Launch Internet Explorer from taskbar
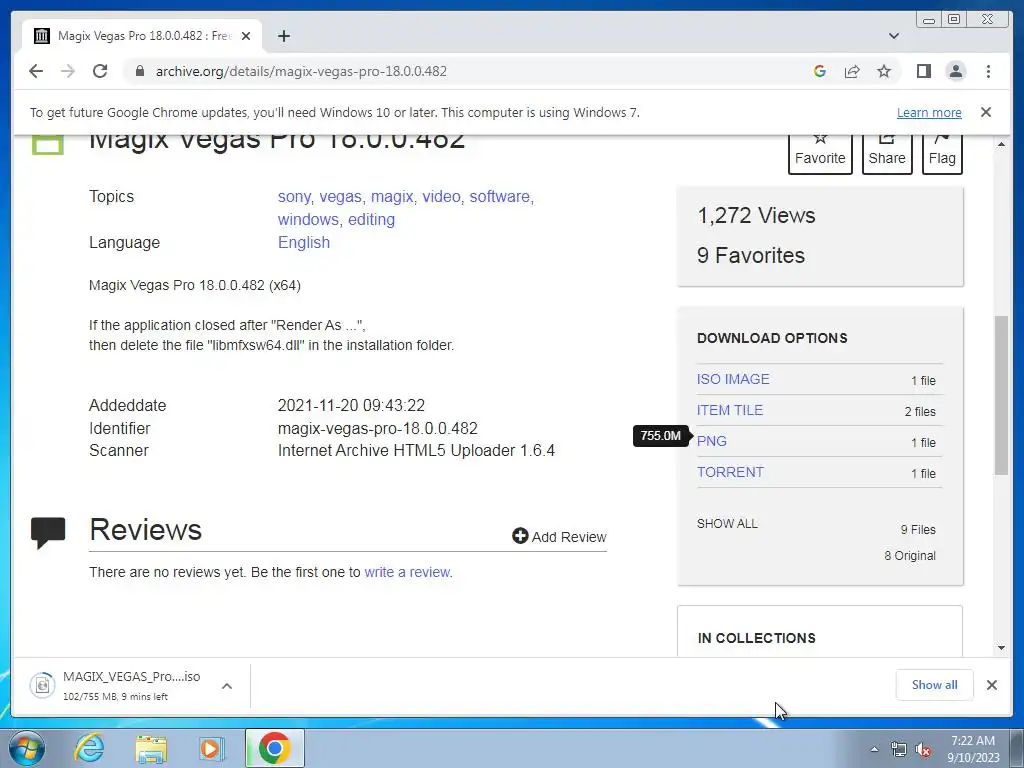This screenshot has height=768, width=1024. 89,748
